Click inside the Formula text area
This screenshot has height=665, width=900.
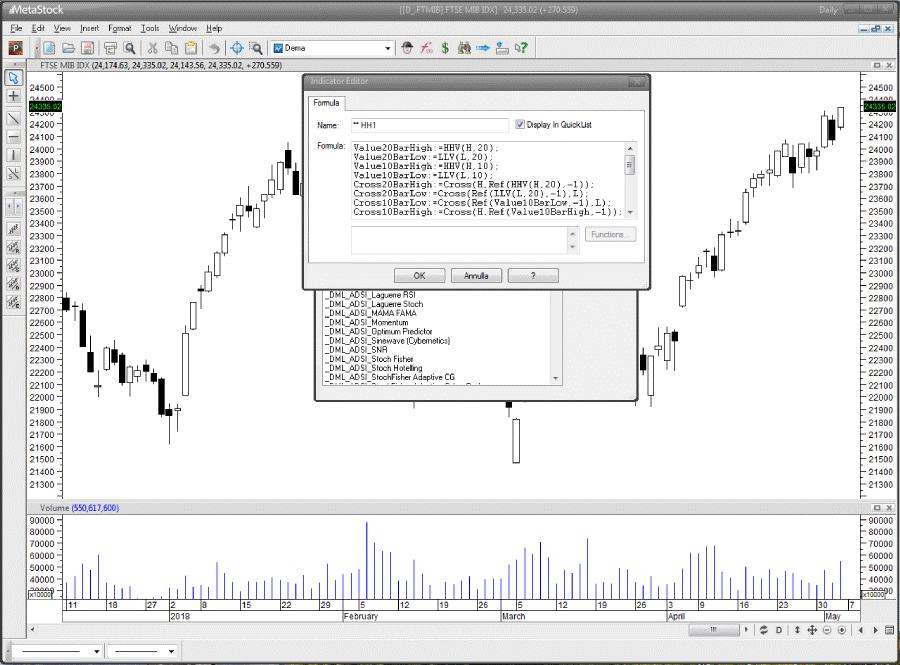click(488, 180)
